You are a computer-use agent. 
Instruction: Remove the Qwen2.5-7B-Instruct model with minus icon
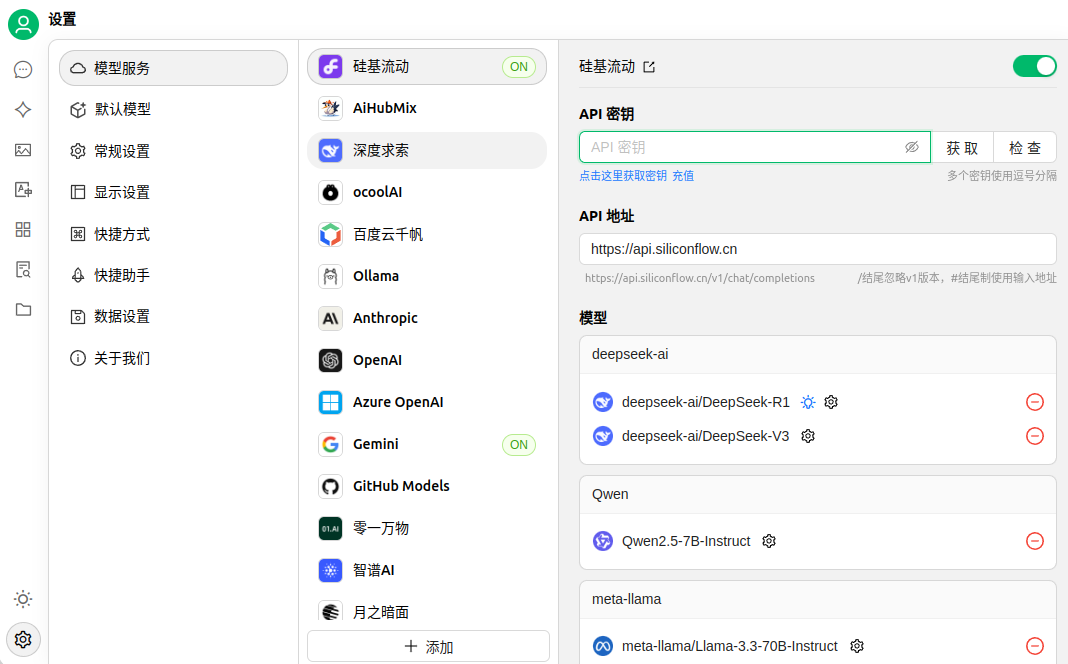(x=1035, y=541)
